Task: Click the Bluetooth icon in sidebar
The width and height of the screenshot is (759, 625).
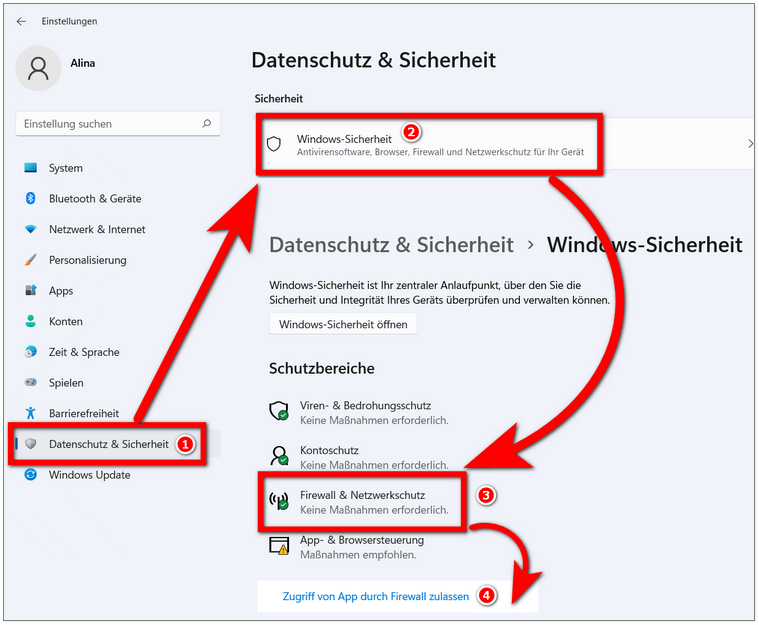Action: [30, 198]
